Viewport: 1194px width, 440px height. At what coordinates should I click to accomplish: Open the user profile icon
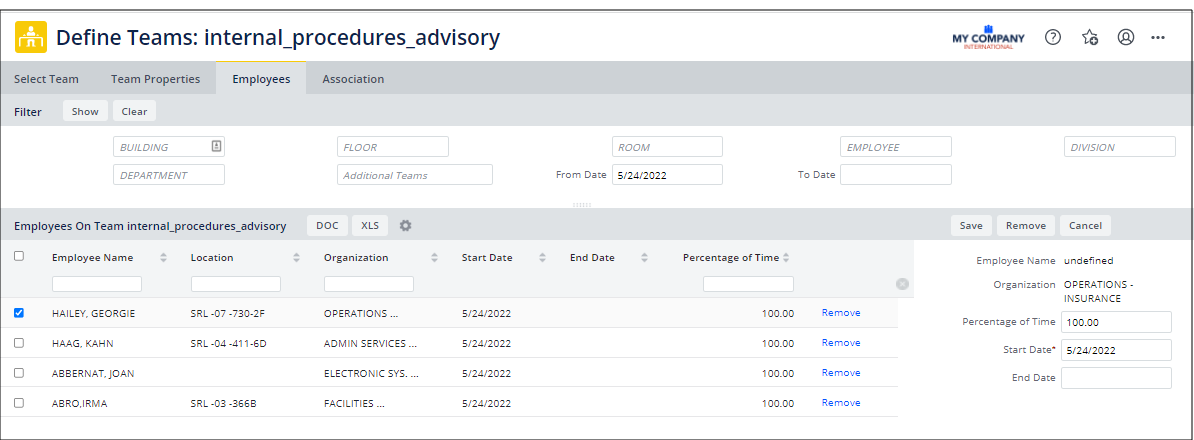pyautogui.click(x=1126, y=37)
